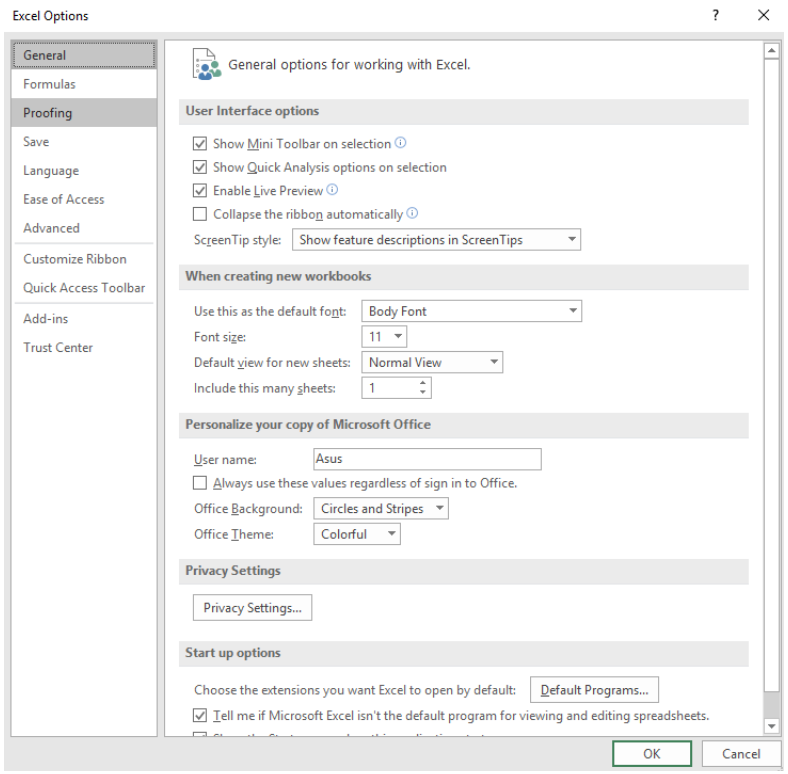
Task: Click the Privacy Settings section heading
Action: pos(233,570)
